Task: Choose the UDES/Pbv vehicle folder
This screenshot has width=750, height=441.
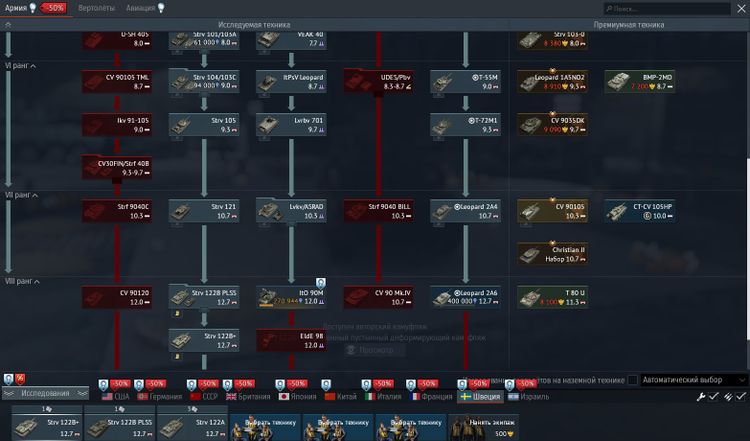Action: pos(379,81)
